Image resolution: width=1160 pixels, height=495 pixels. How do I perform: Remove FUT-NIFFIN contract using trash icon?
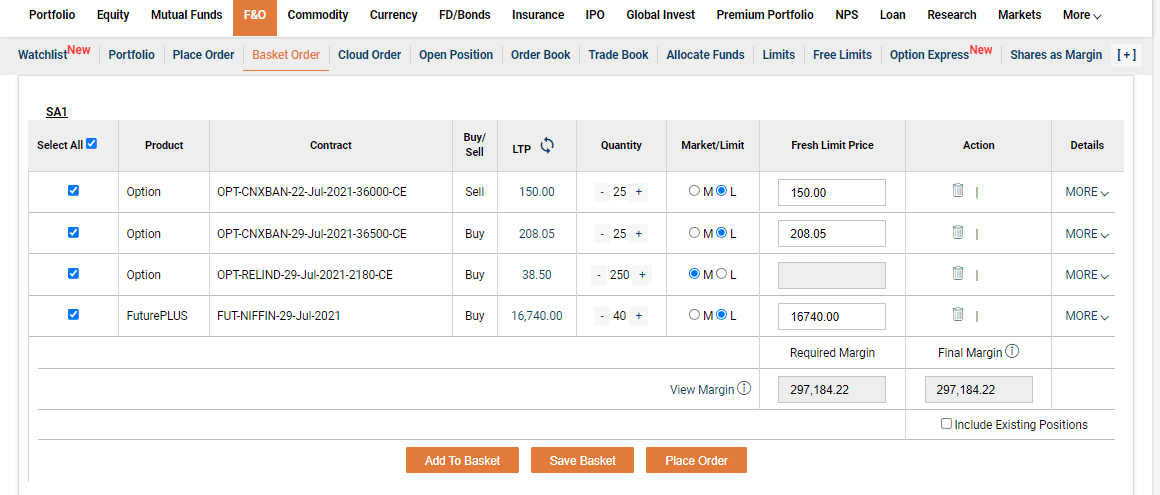tap(957, 315)
